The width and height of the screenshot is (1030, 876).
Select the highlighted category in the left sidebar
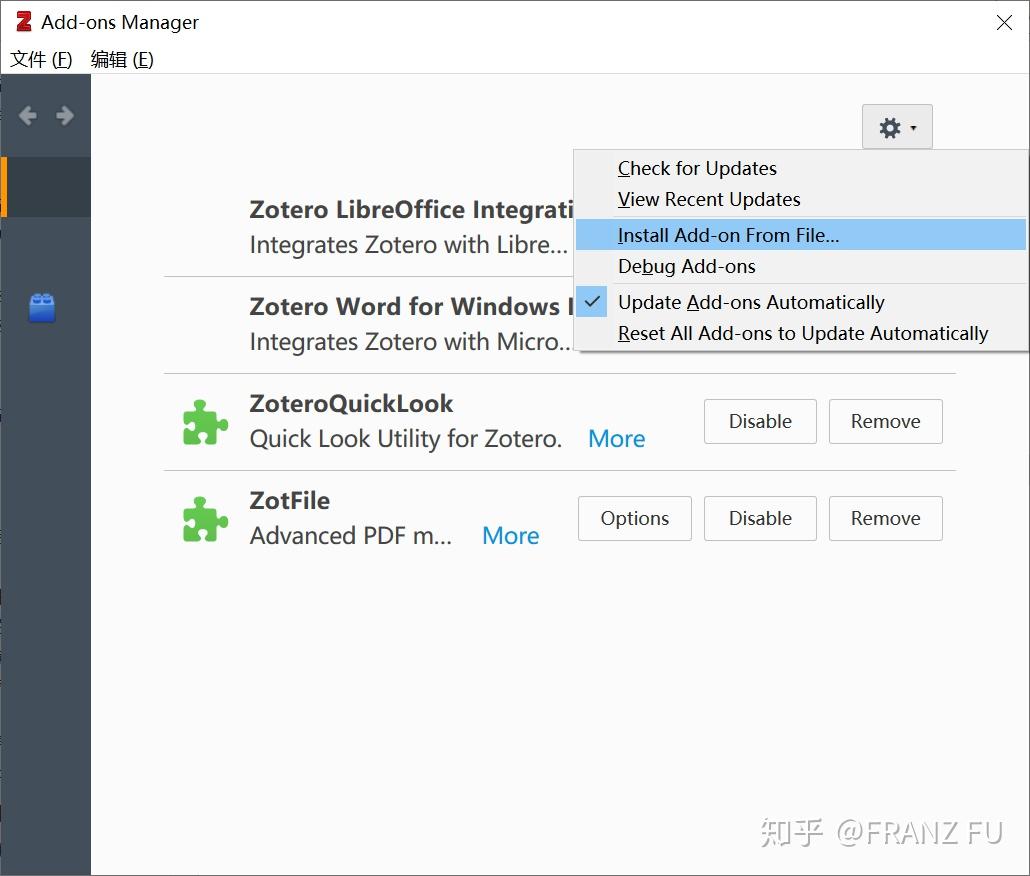(x=45, y=187)
